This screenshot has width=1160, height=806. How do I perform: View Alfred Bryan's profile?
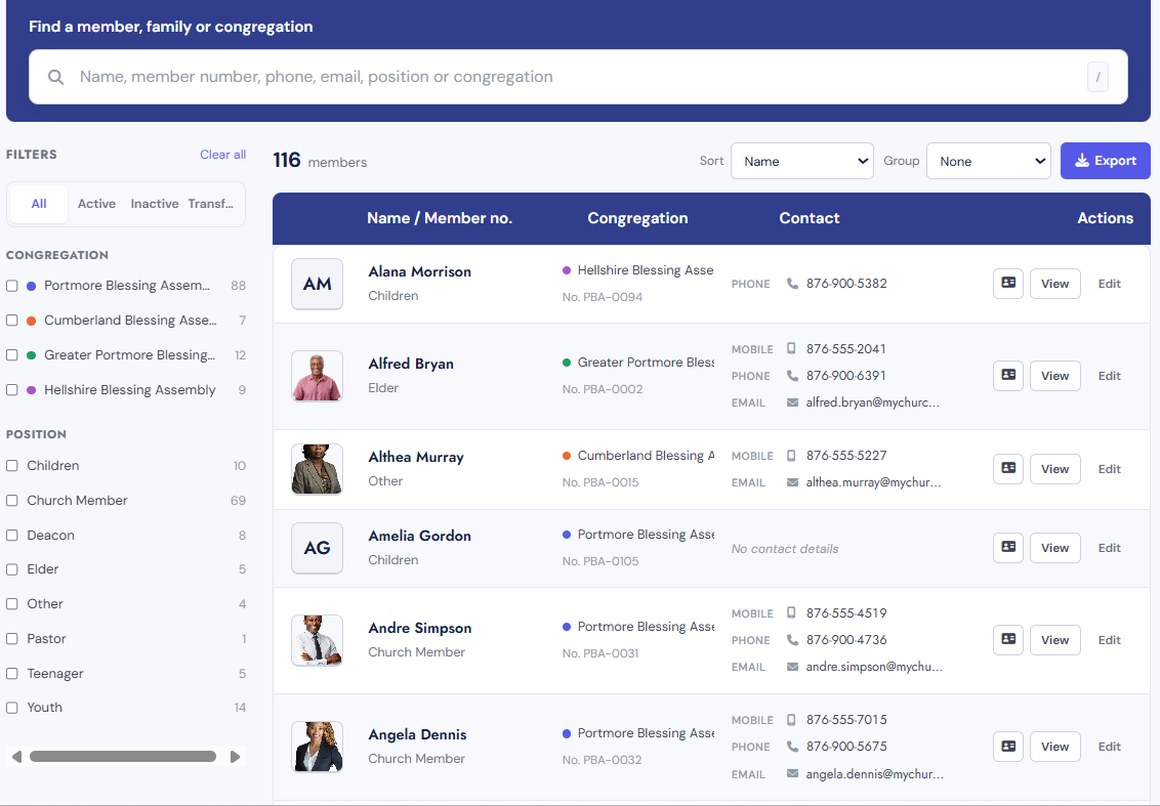click(1055, 376)
